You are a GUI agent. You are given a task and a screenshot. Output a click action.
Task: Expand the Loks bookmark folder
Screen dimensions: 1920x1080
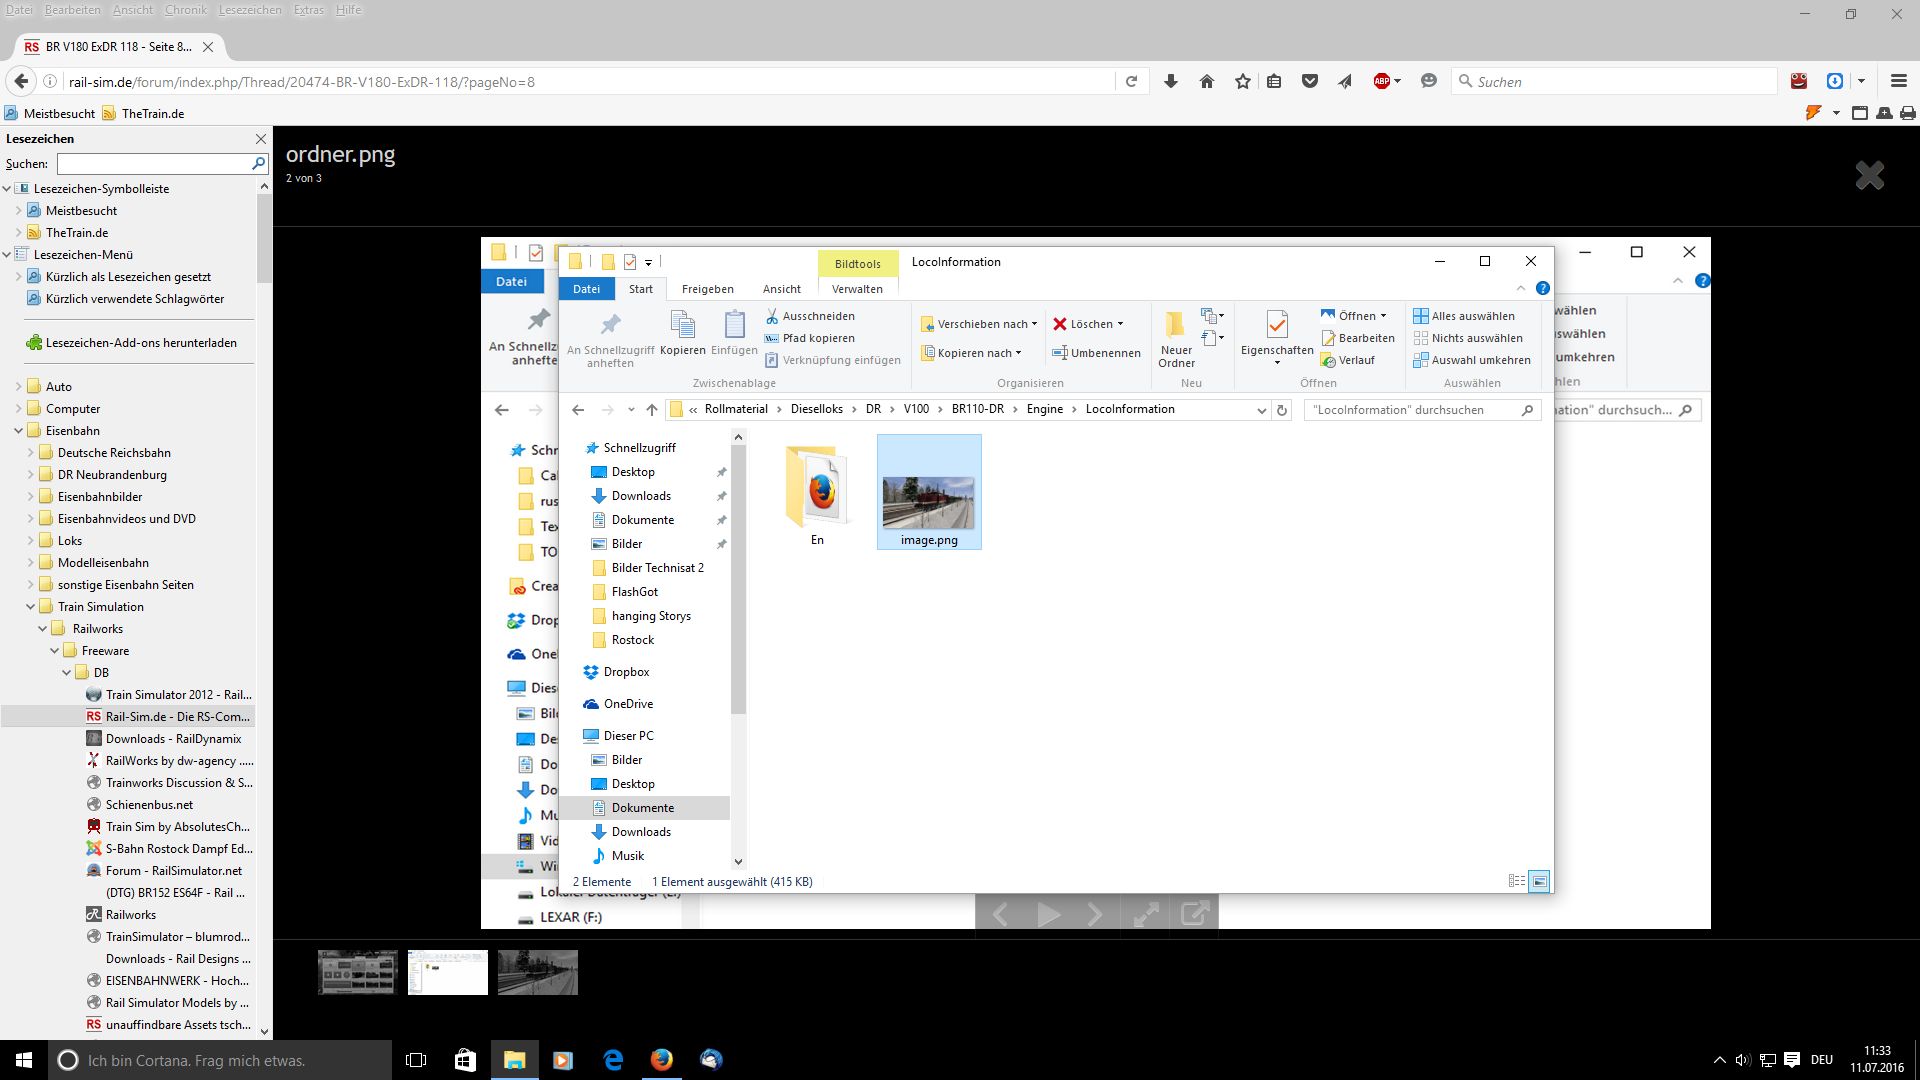30,541
